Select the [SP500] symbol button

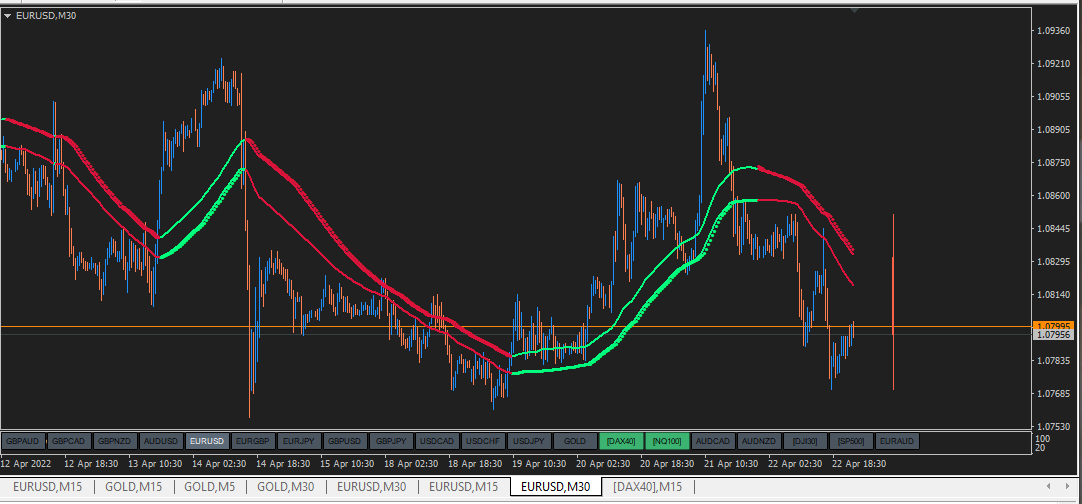851,441
